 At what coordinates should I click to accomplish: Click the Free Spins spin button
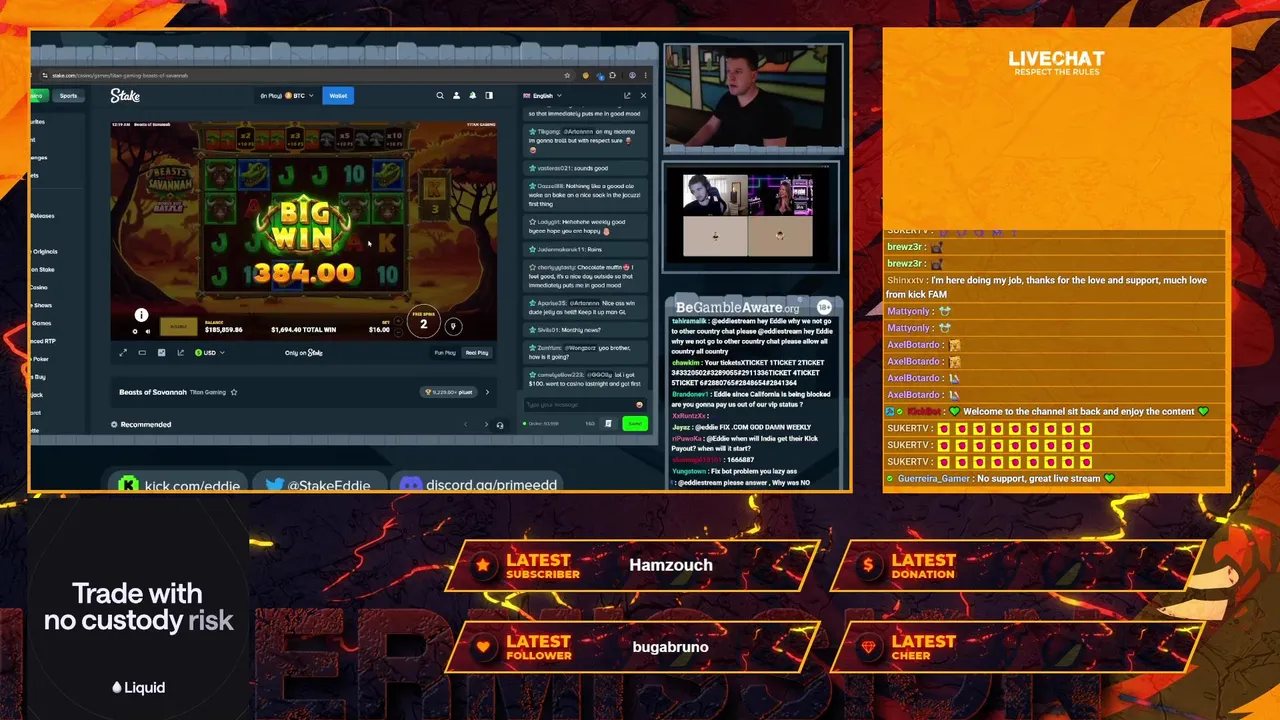tap(423, 323)
